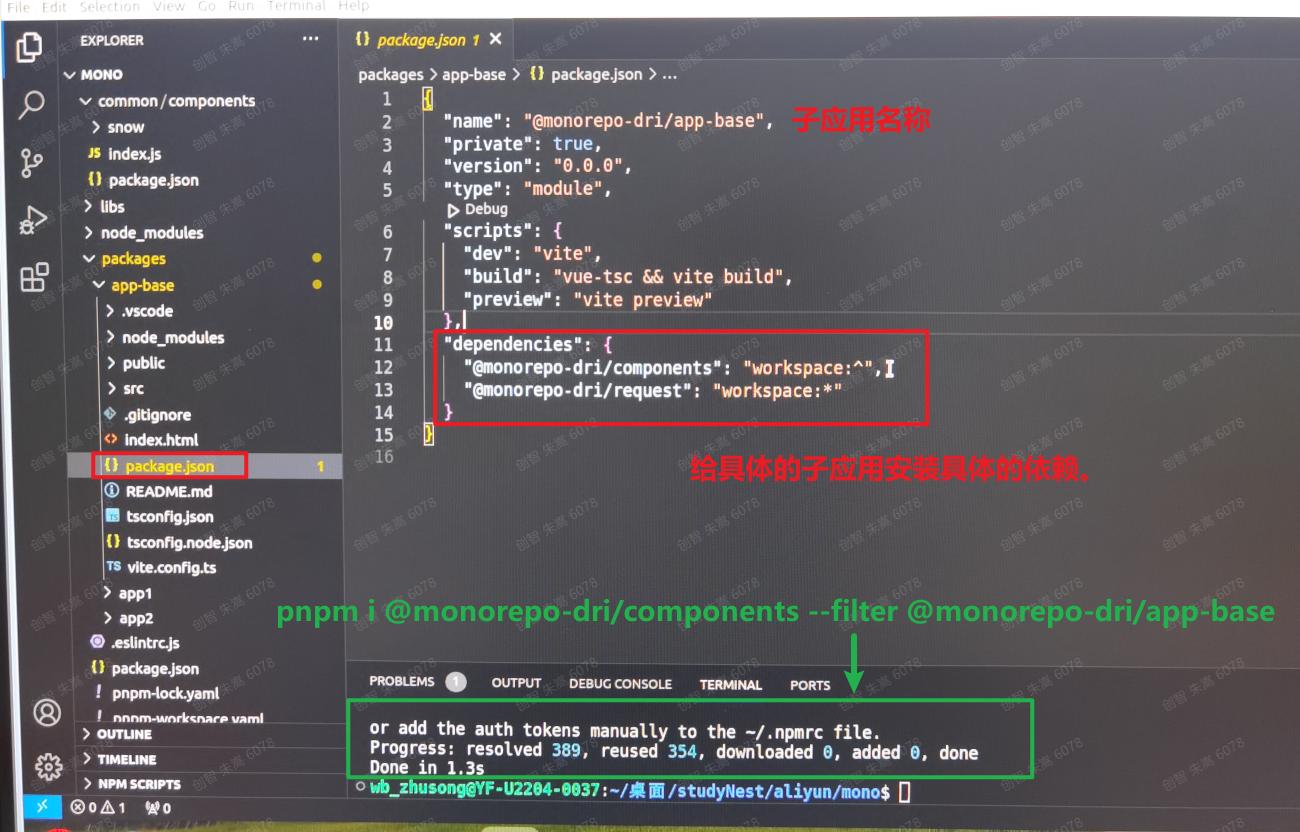Open the Terminal menu in the menu bar

point(296,7)
